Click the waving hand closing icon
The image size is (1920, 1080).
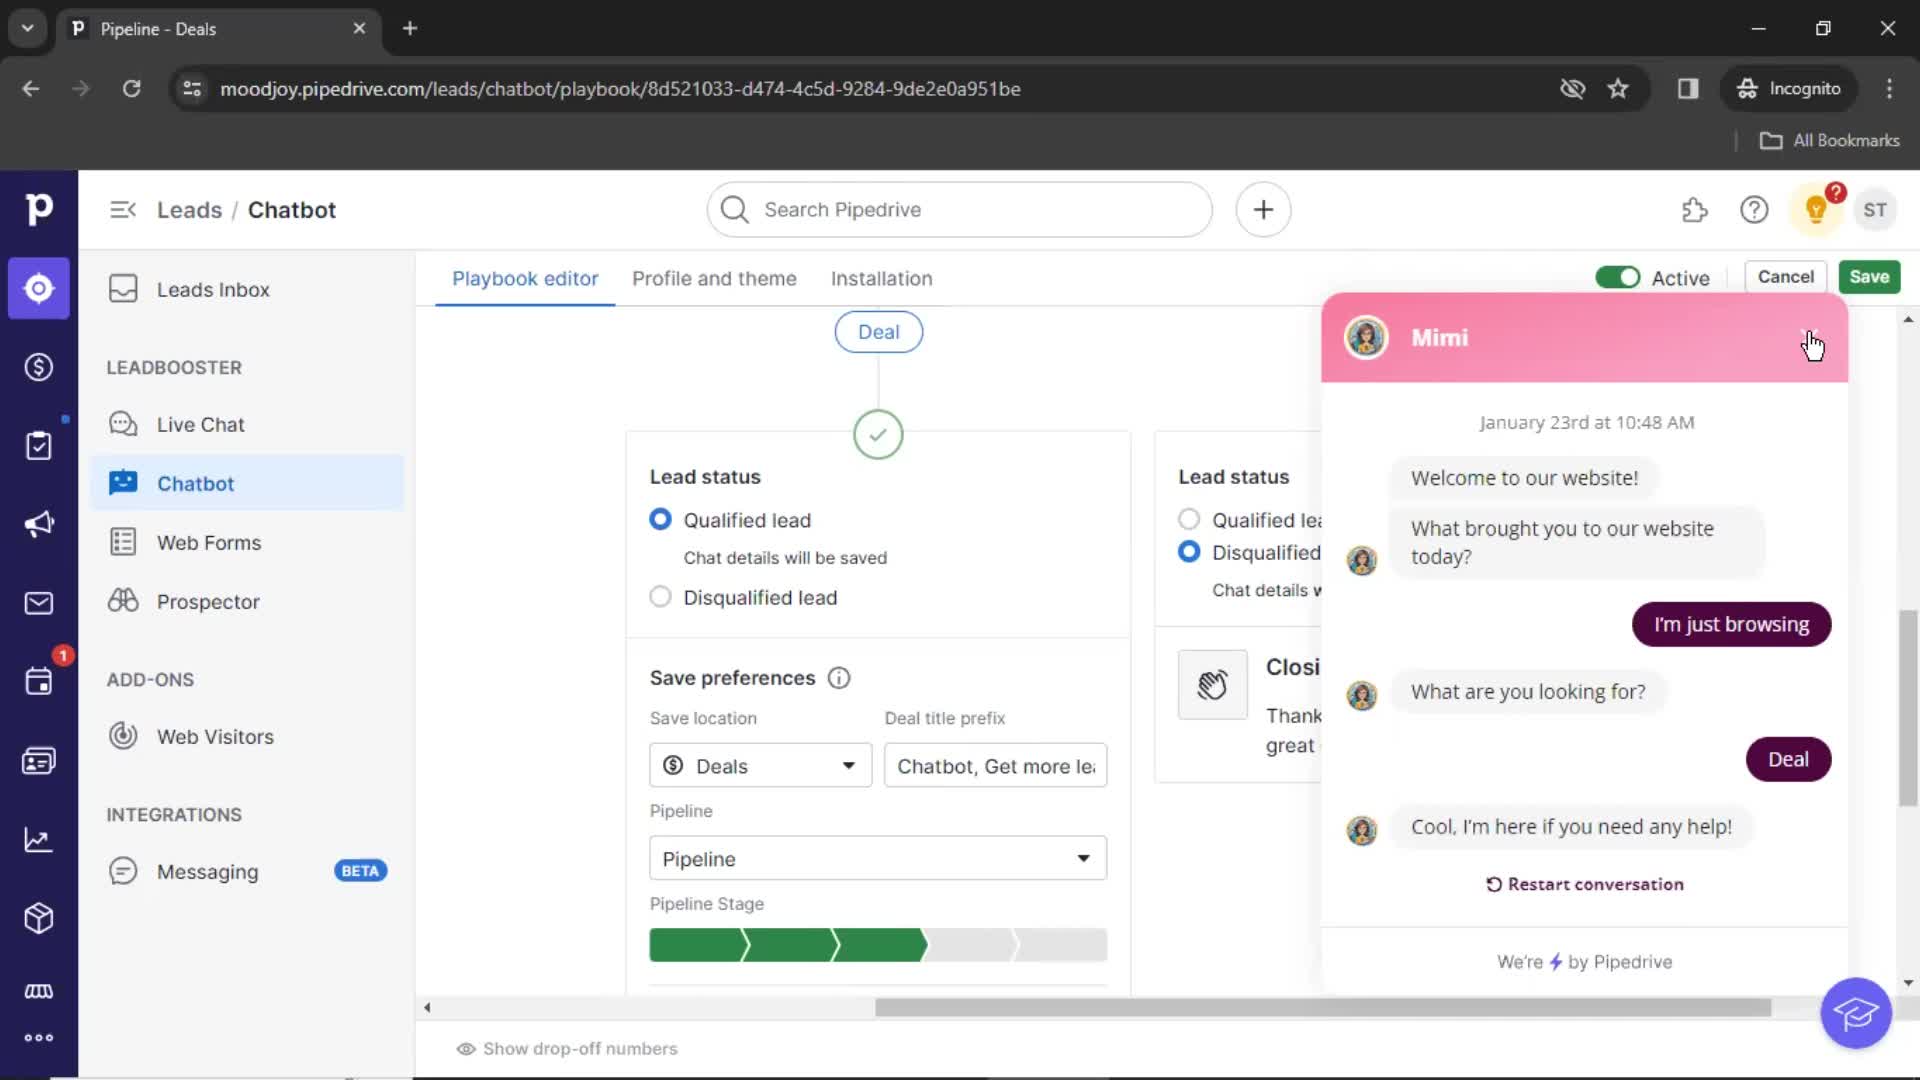(x=1212, y=685)
